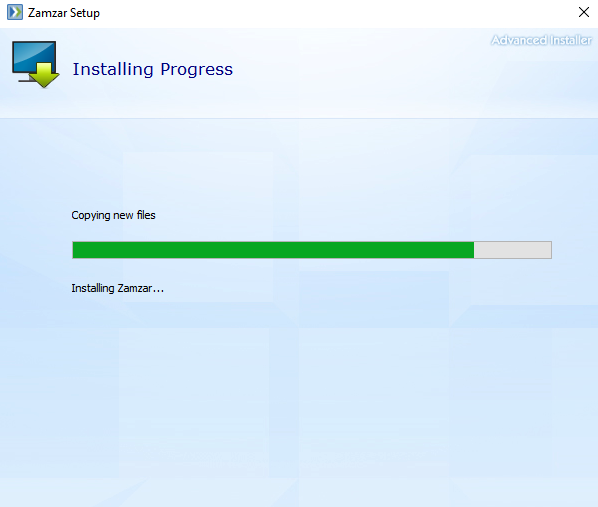Screen dimensions: 598x507
Task: Click the monitor download arrow icon
Action: point(35,64)
